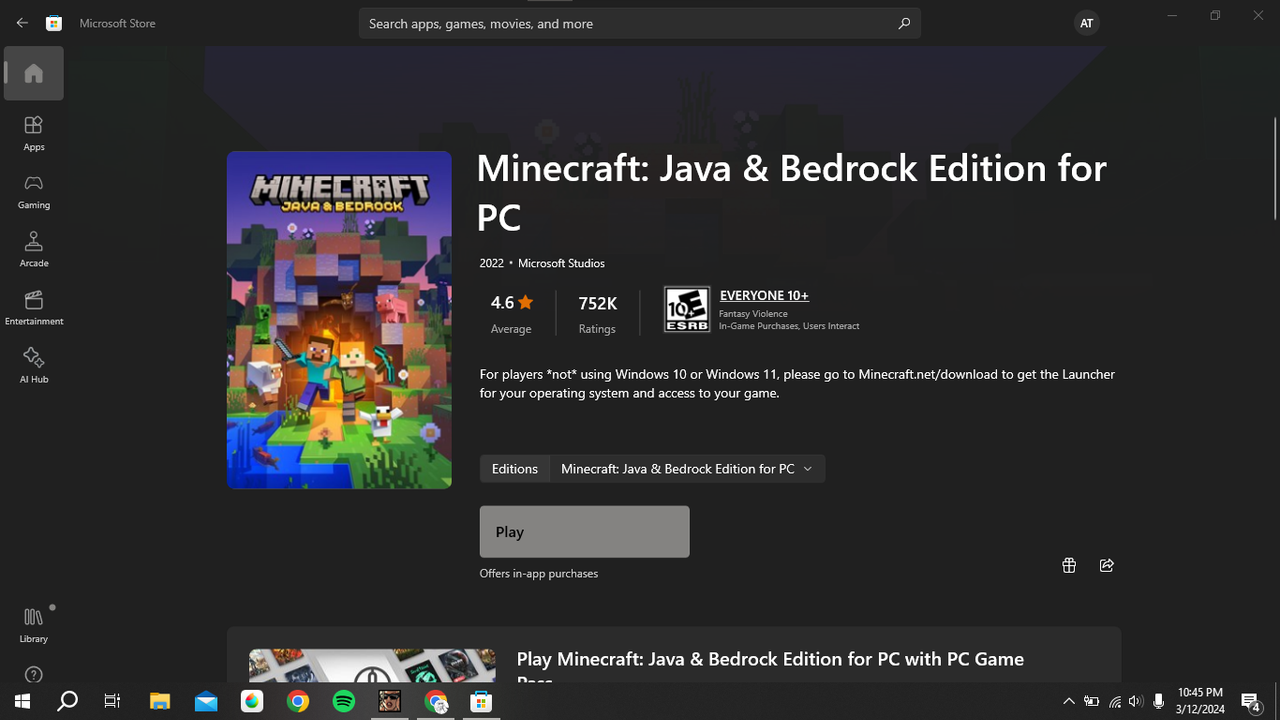Open the EVERYONE 10+ link
Viewport: 1280px width, 720px height.
[764, 295]
